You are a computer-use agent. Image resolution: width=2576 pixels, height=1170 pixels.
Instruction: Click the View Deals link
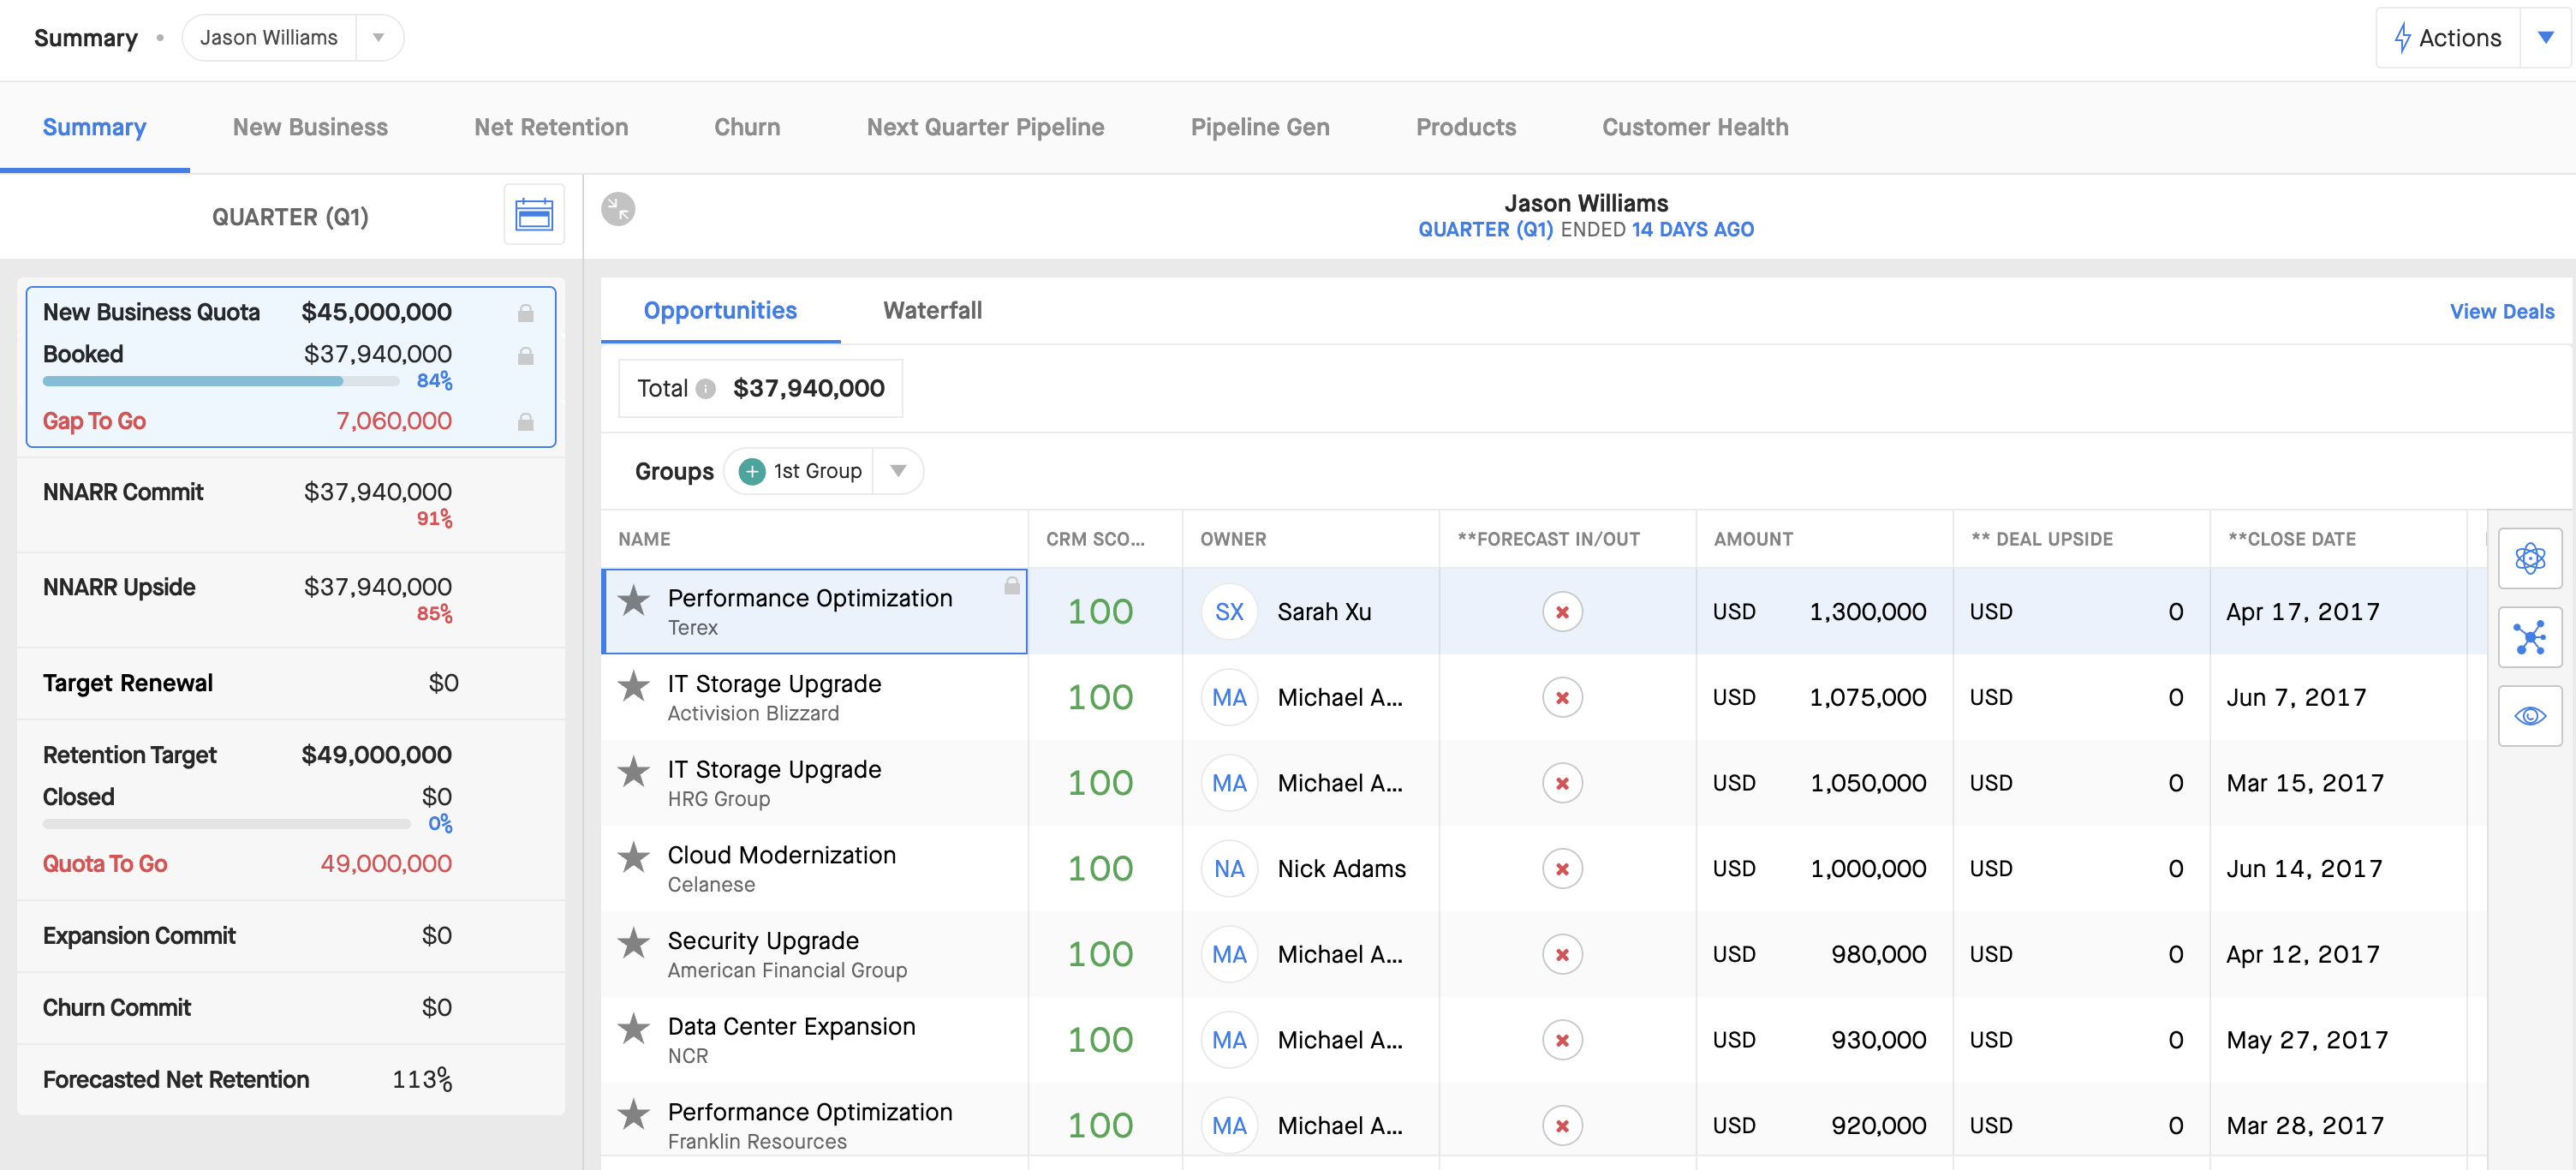(x=2501, y=312)
